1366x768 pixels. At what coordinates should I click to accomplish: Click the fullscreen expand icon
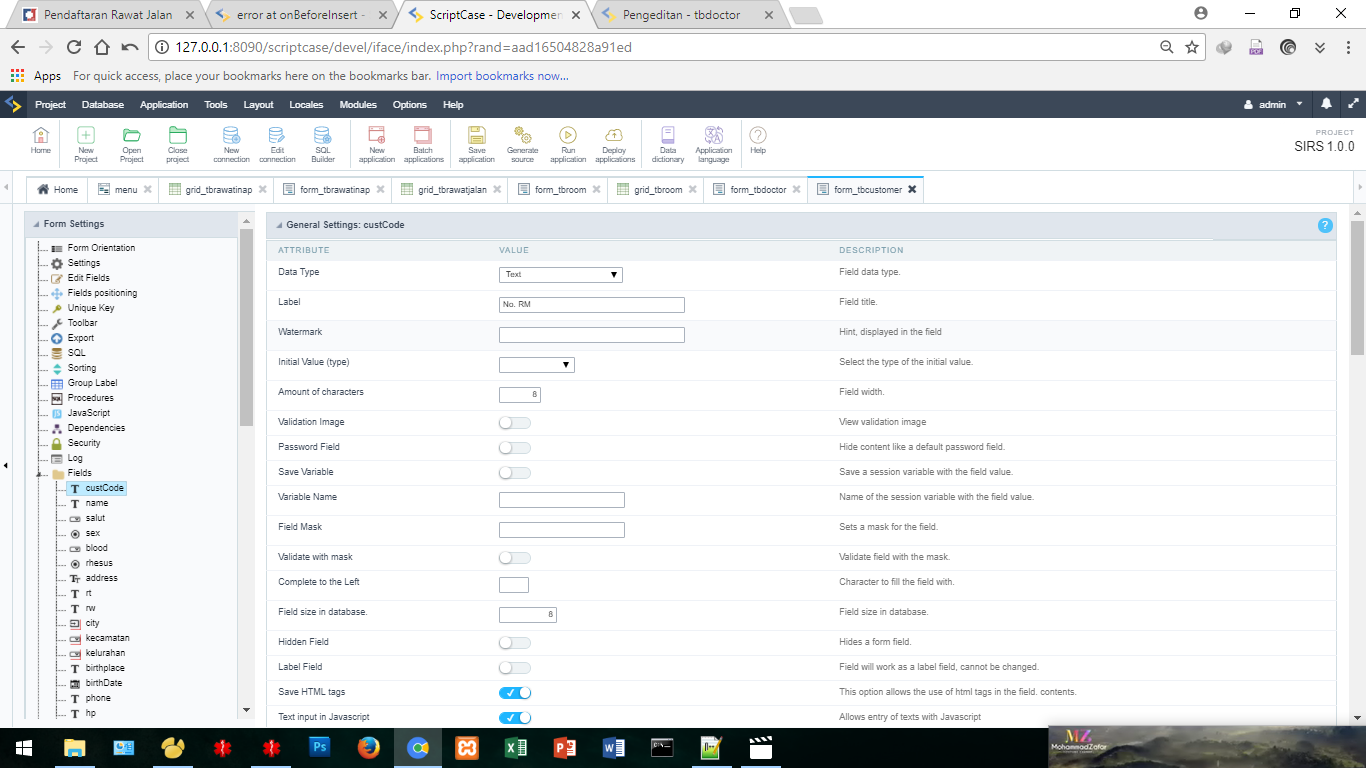tap(1353, 104)
